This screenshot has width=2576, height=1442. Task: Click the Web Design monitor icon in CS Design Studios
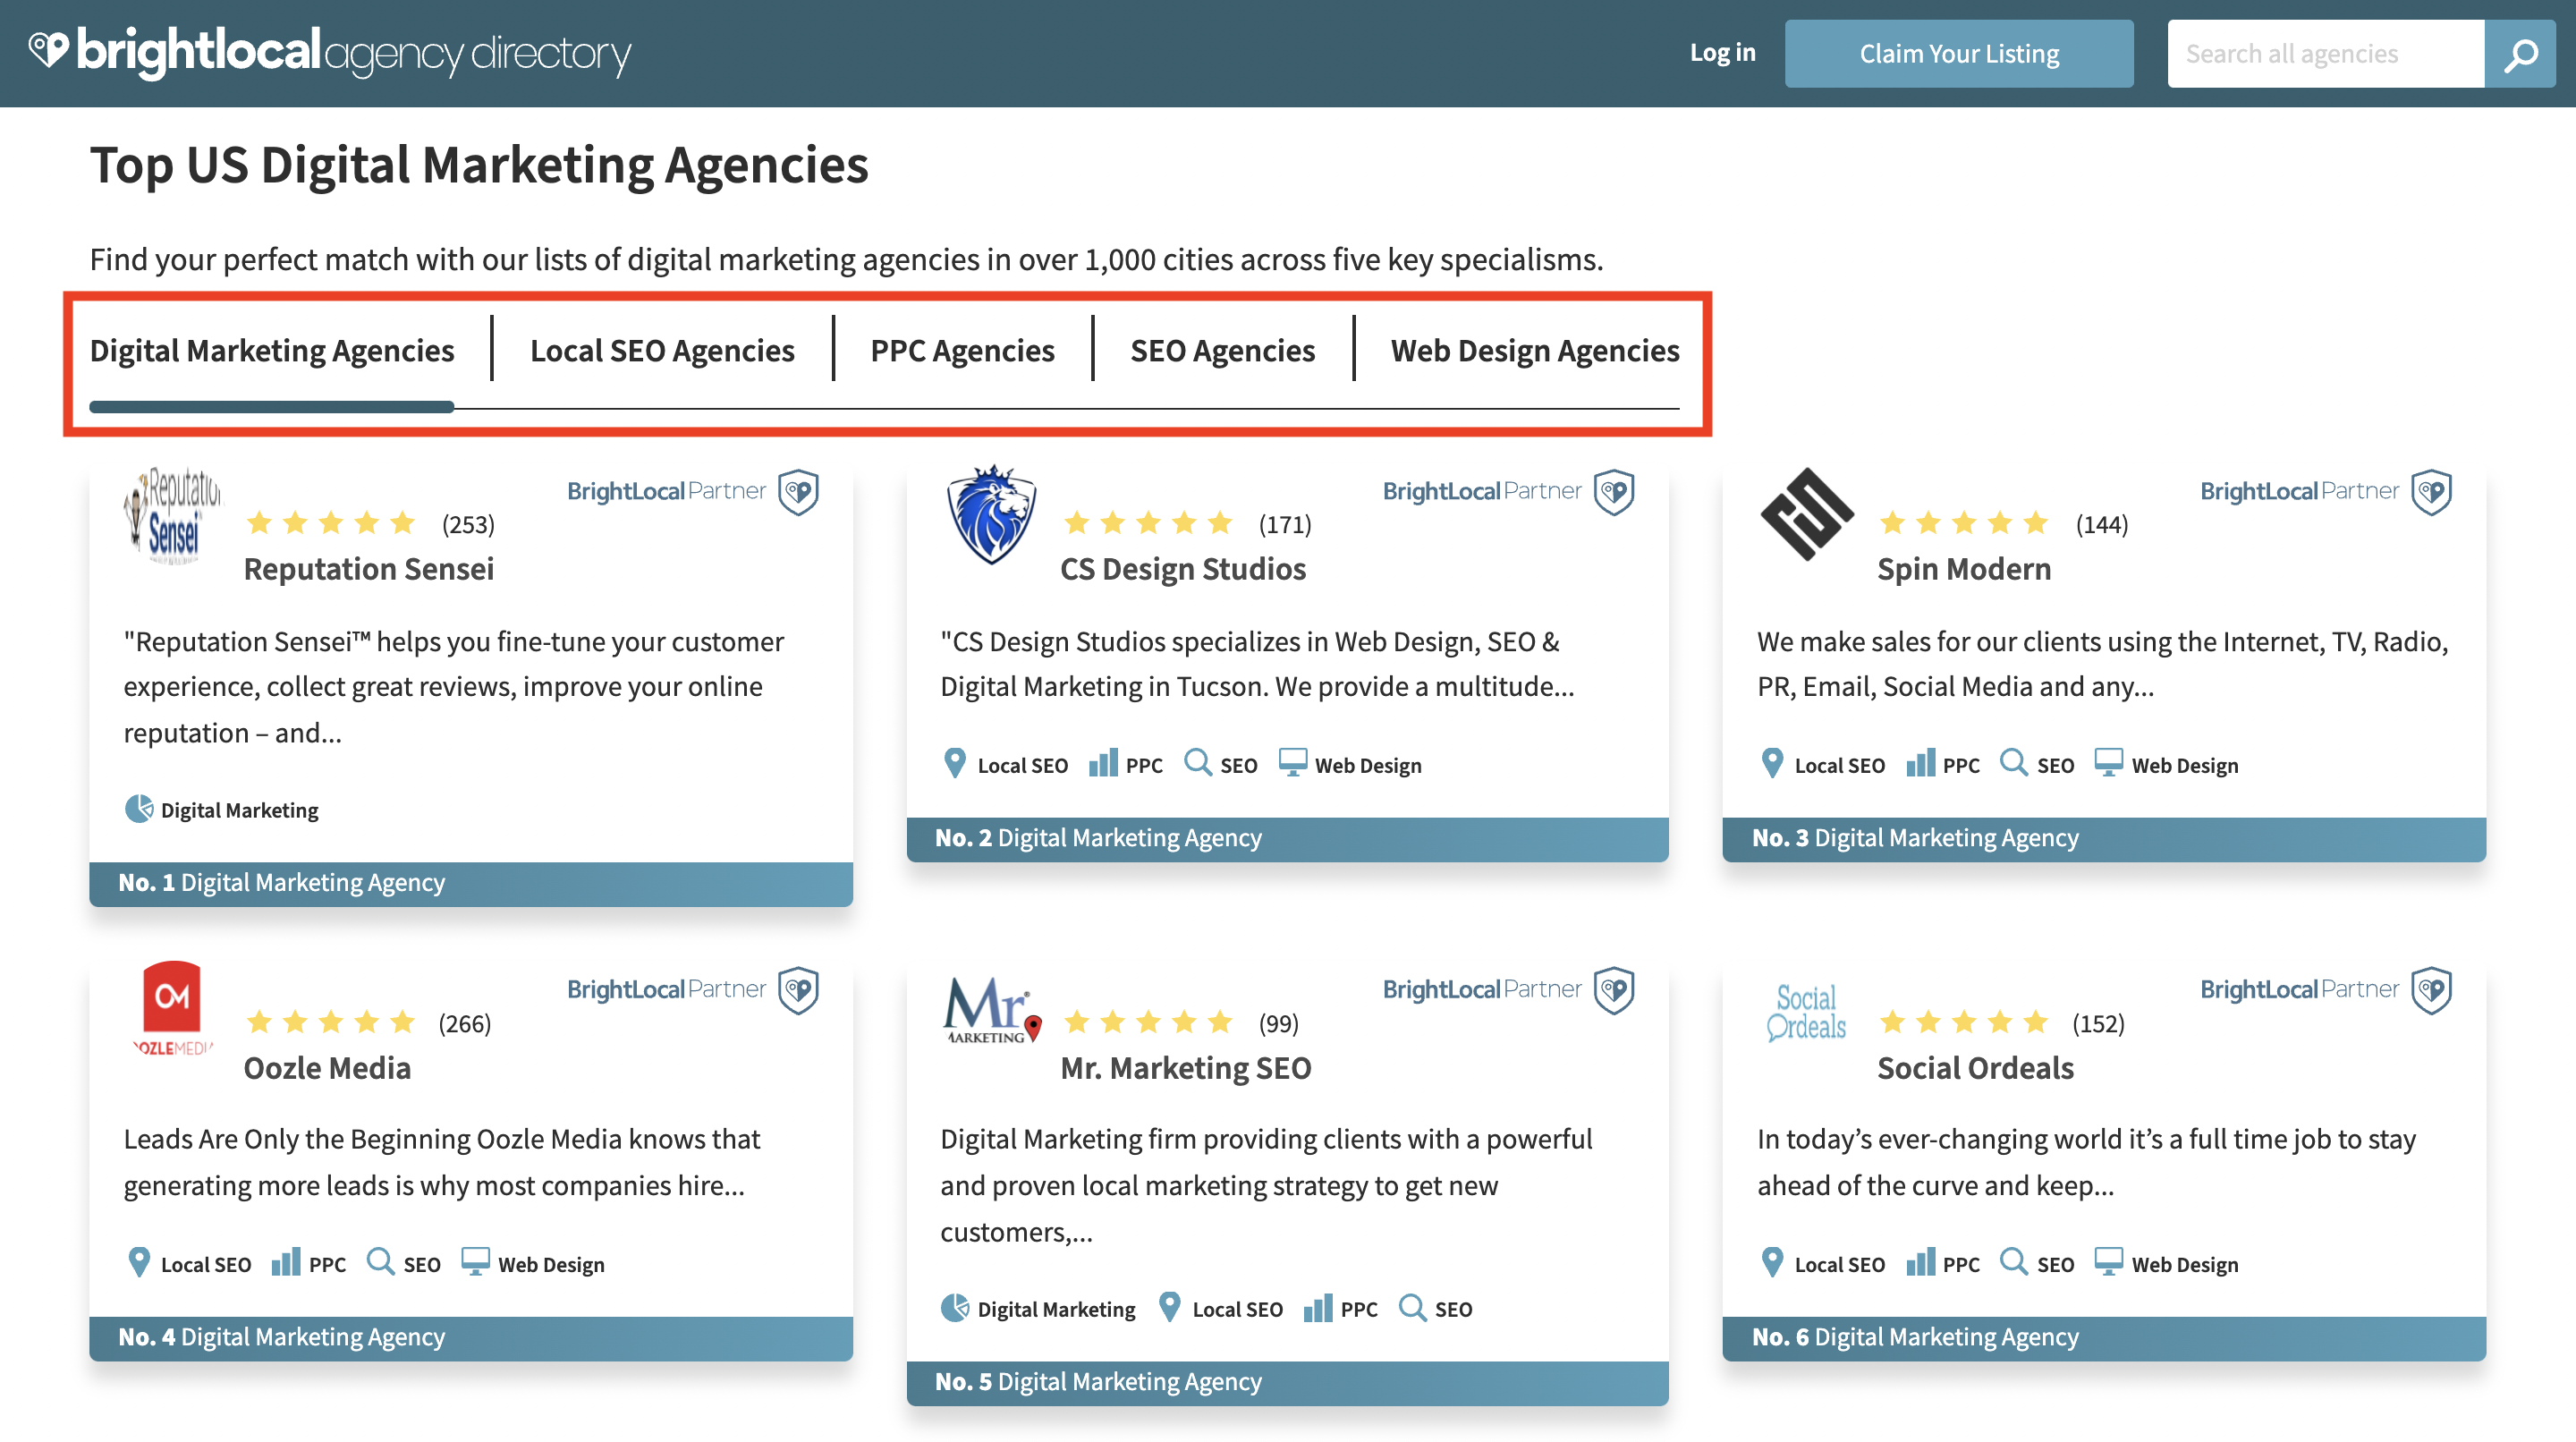click(1293, 763)
